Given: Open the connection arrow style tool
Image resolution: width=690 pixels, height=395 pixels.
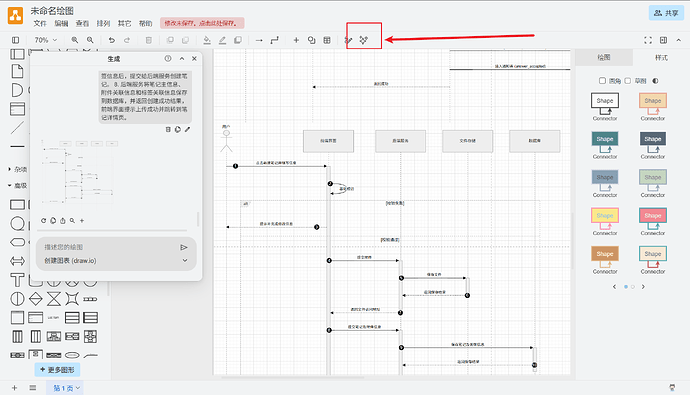Looking at the screenshot, I should (x=259, y=40).
